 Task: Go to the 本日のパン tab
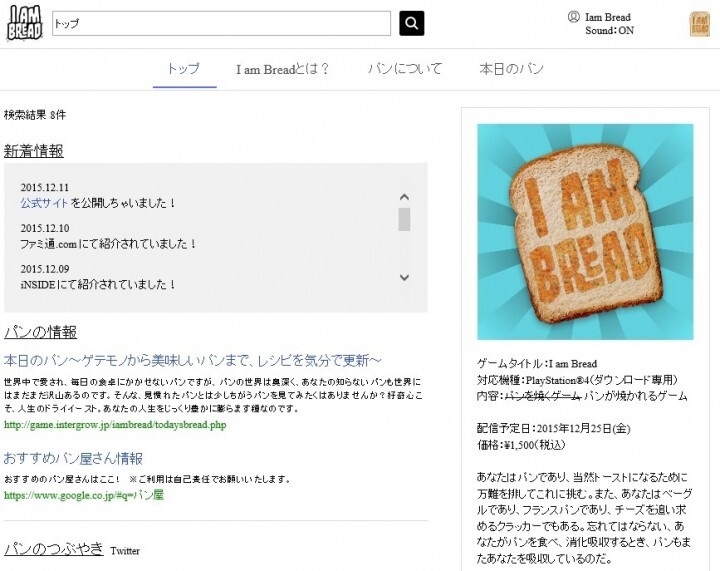pos(512,69)
